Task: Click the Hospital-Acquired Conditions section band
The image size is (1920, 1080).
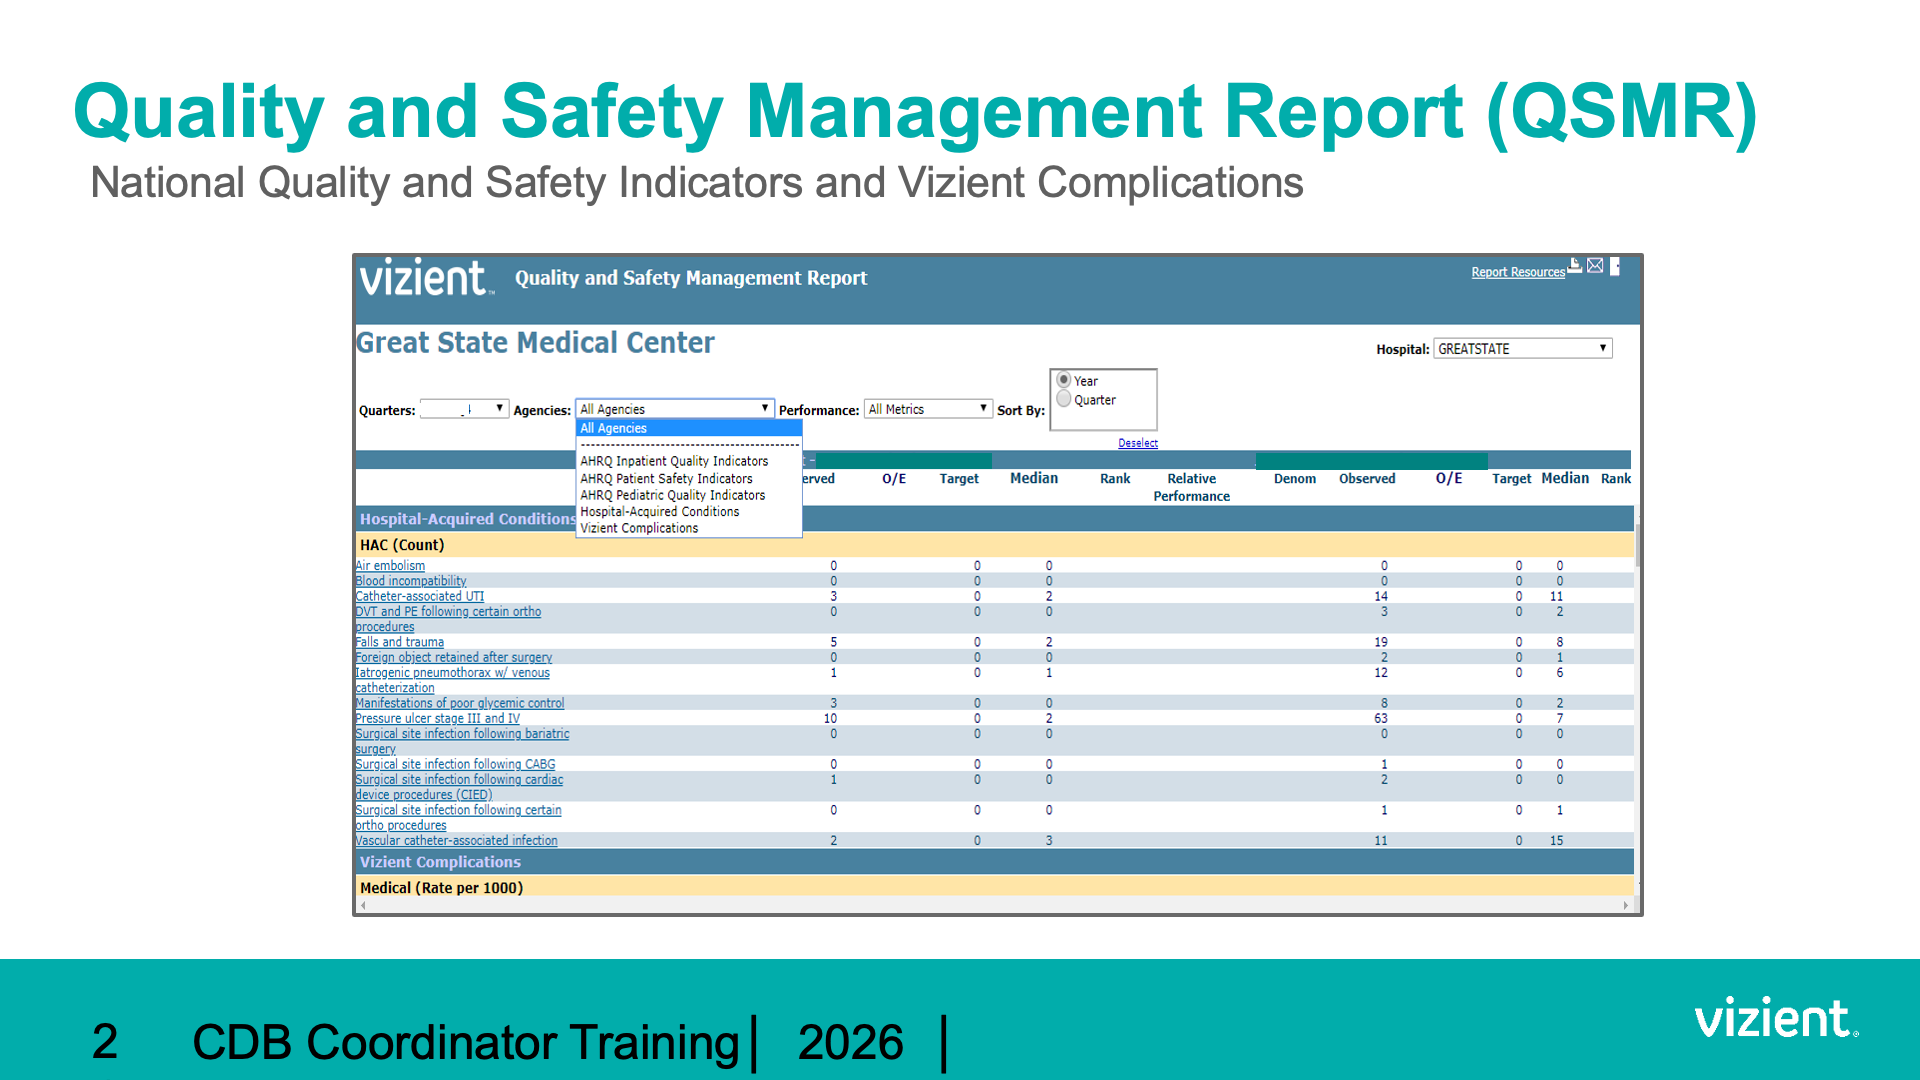Action: (995, 519)
